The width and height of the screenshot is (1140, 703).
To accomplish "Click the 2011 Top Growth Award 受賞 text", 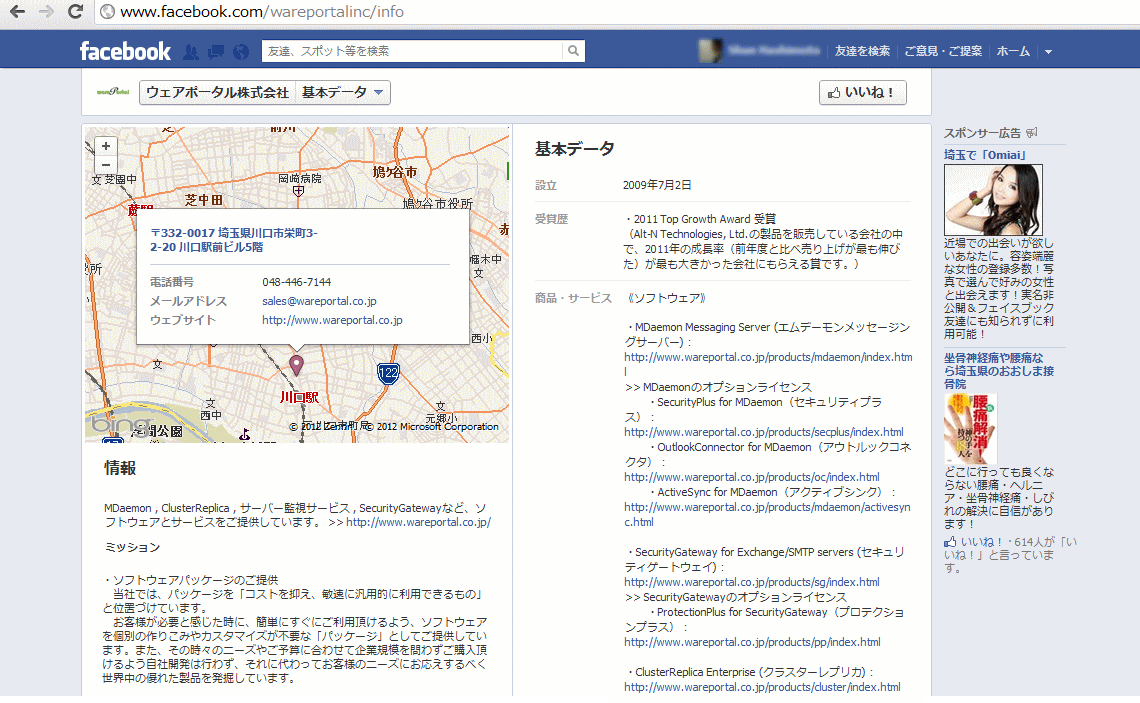I will pyautogui.click(x=705, y=219).
